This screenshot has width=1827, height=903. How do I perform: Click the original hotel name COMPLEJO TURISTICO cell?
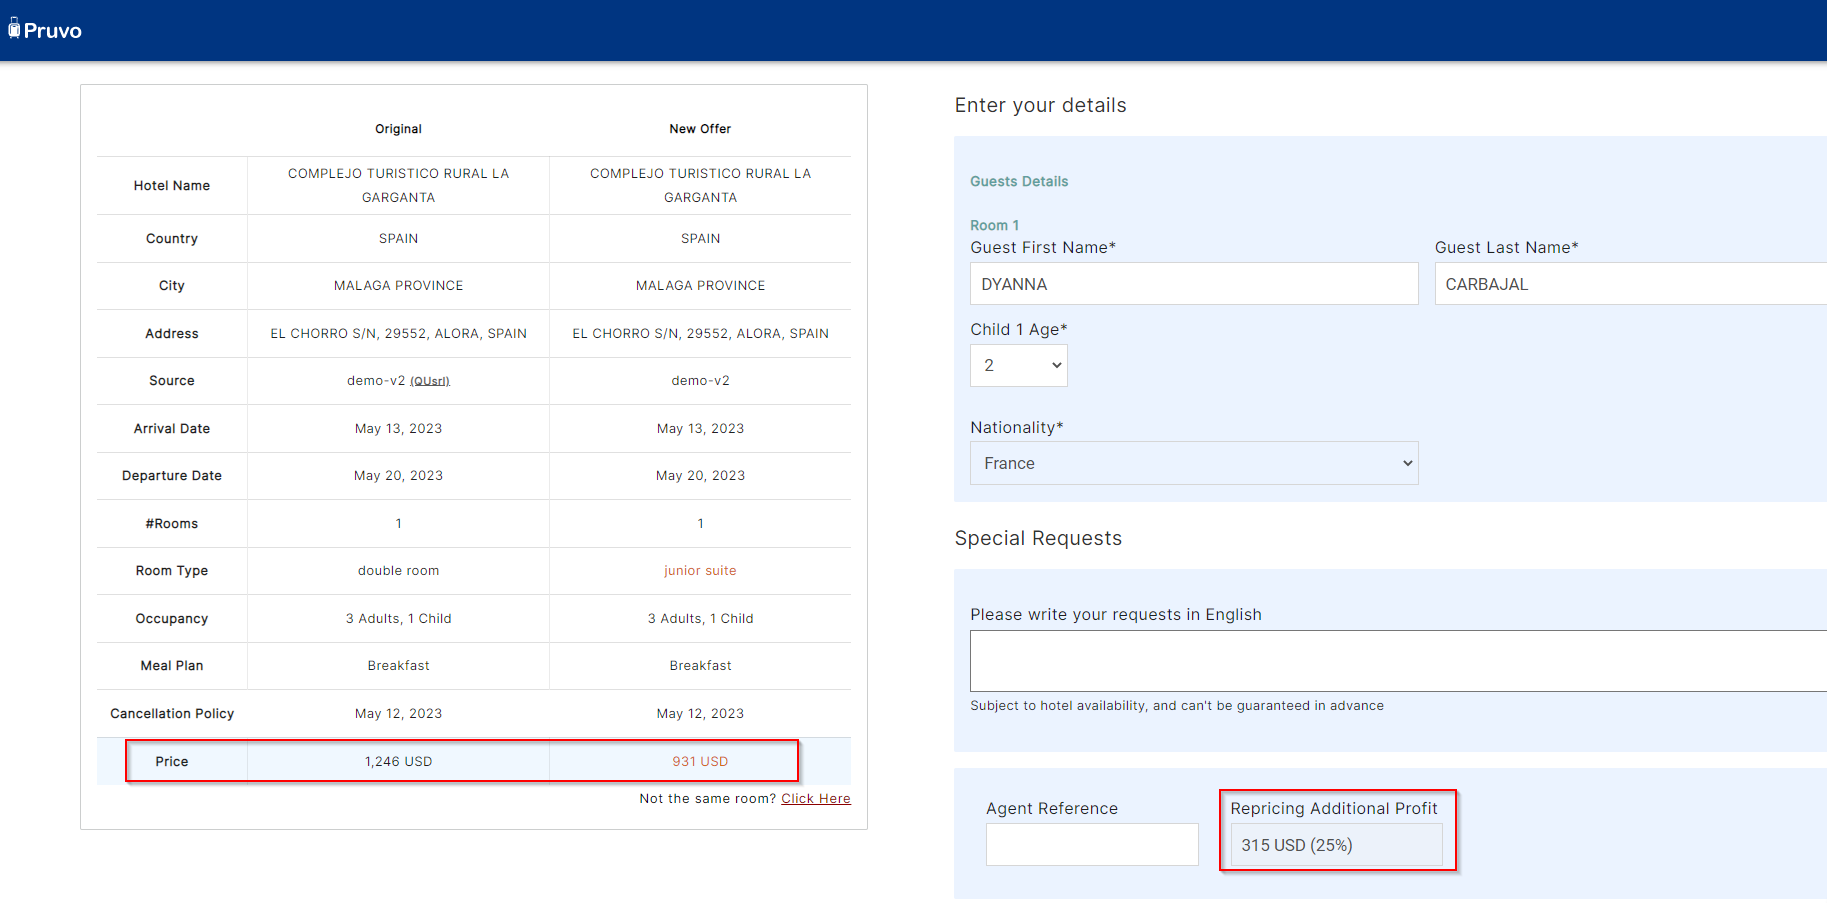pos(398,186)
